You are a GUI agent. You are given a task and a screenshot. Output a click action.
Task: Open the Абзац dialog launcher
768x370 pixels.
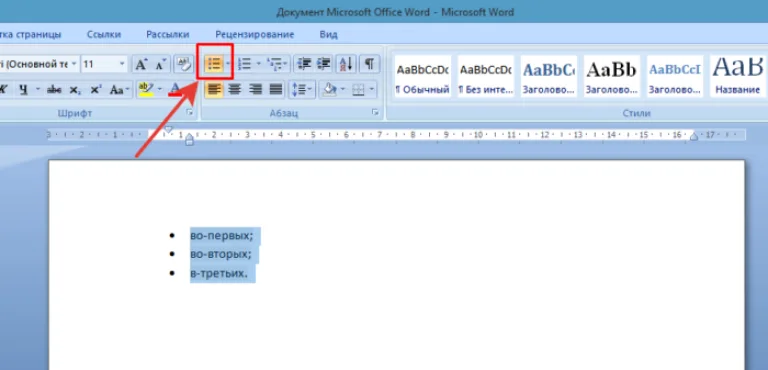click(x=376, y=113)
